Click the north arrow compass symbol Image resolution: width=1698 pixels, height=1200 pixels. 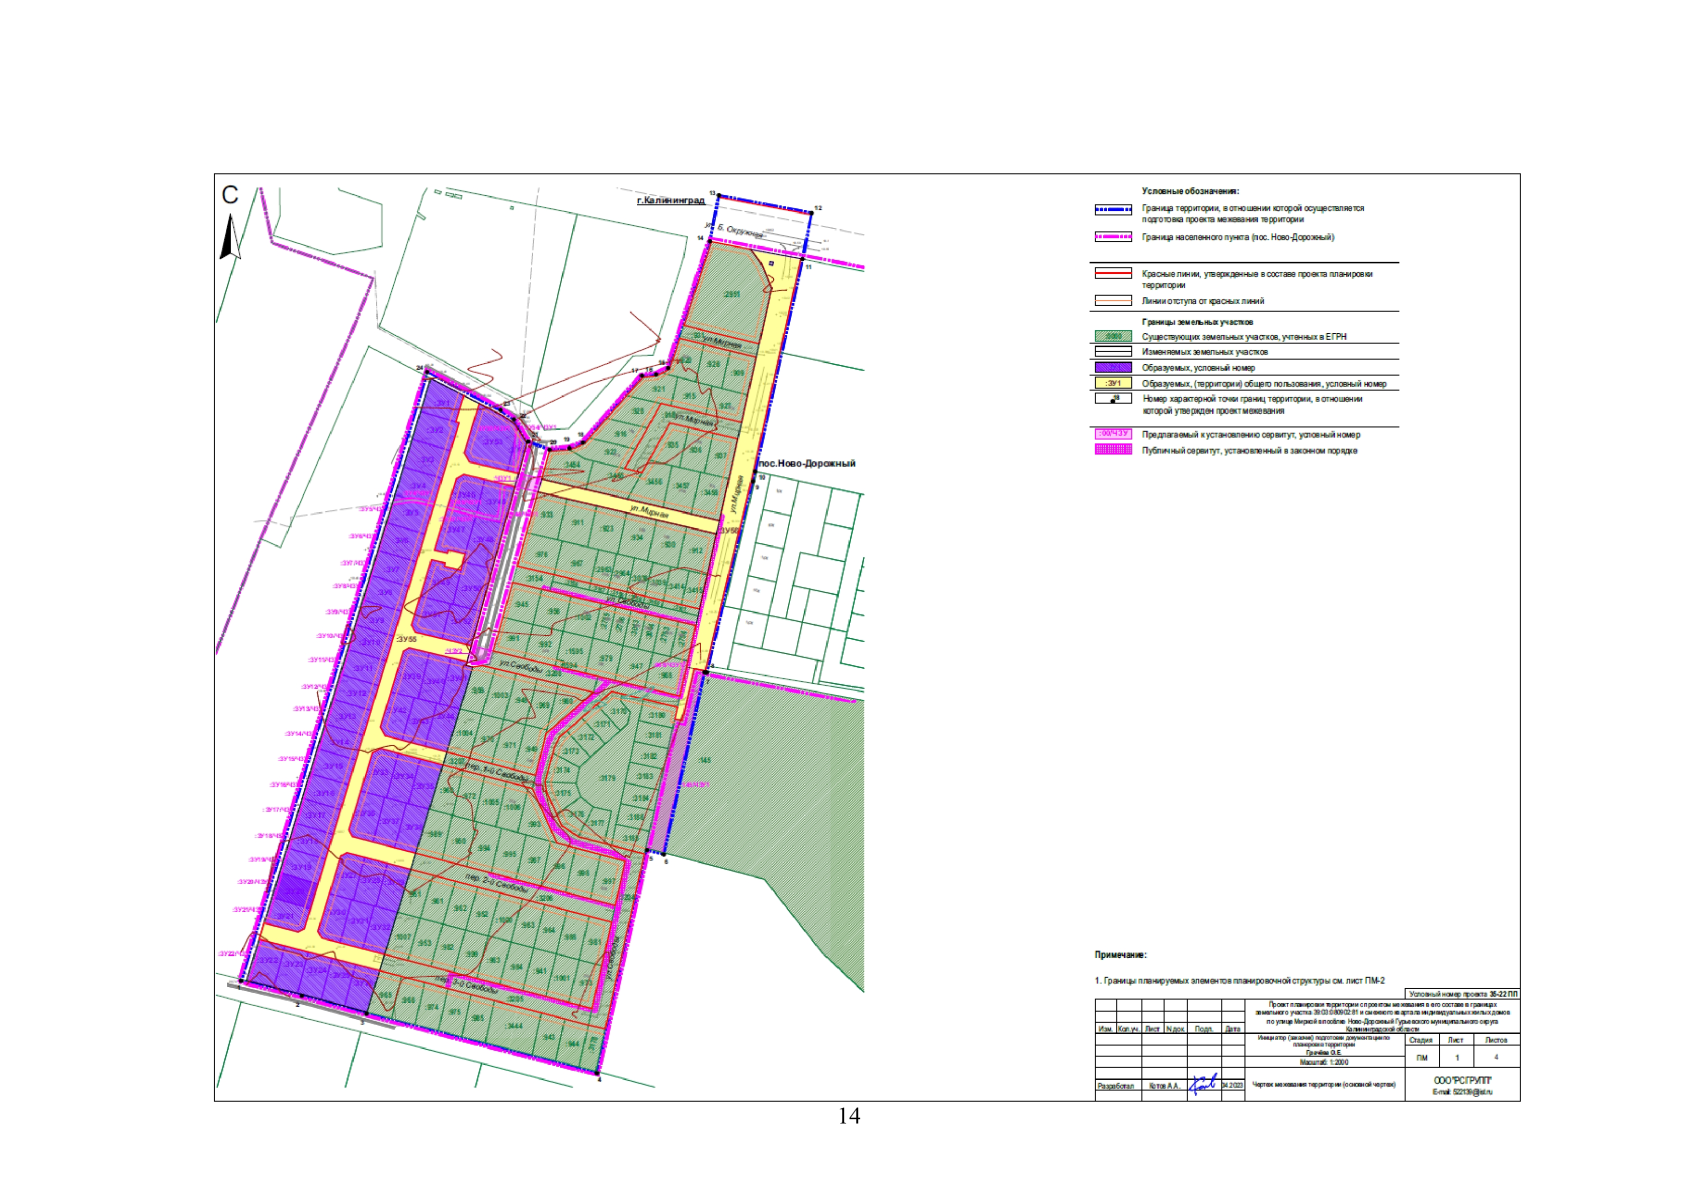[230, 237]
